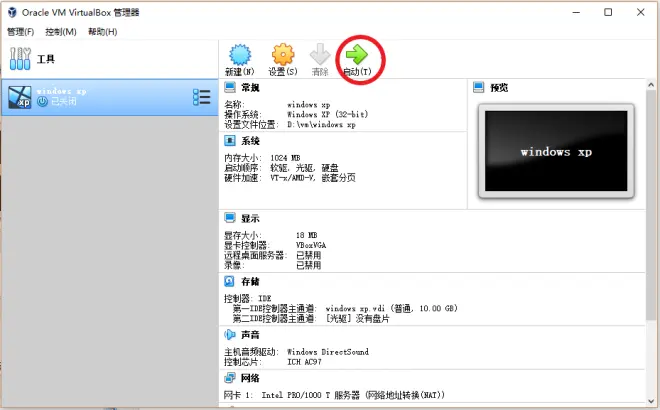Click the General (常规) section icon
Viewport: 660px width, 410px height.
coord(230,87)
